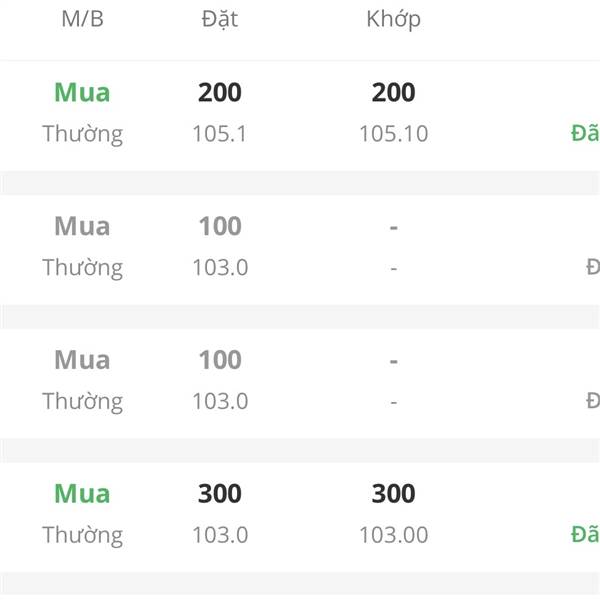Click quantity 100 in the third order
Screen dimensions: 600x600
coord(220,360)
